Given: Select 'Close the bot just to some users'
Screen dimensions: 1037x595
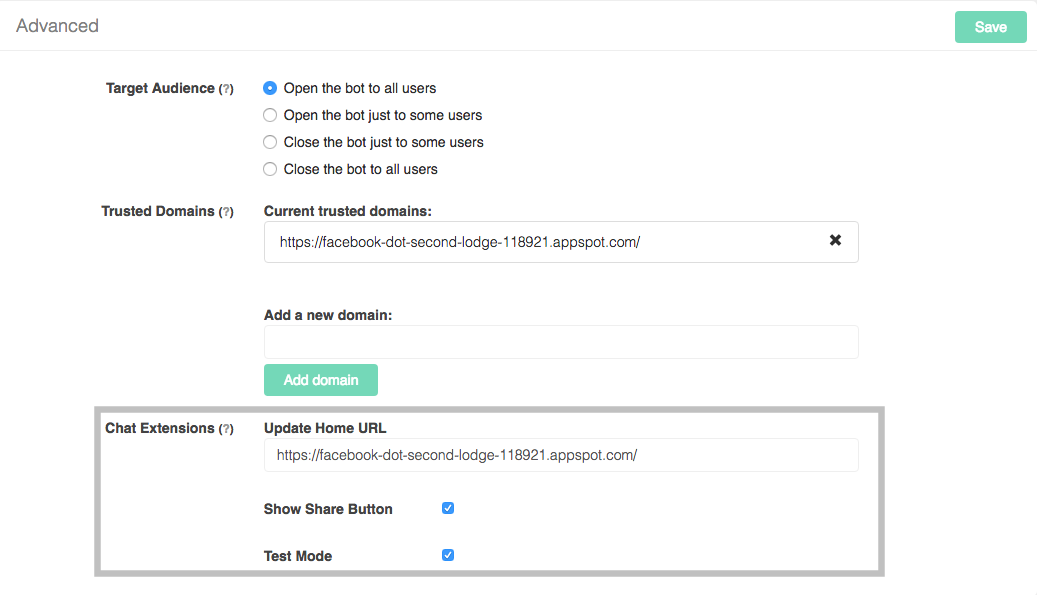Looking at the screenshot, I should 270,142.
